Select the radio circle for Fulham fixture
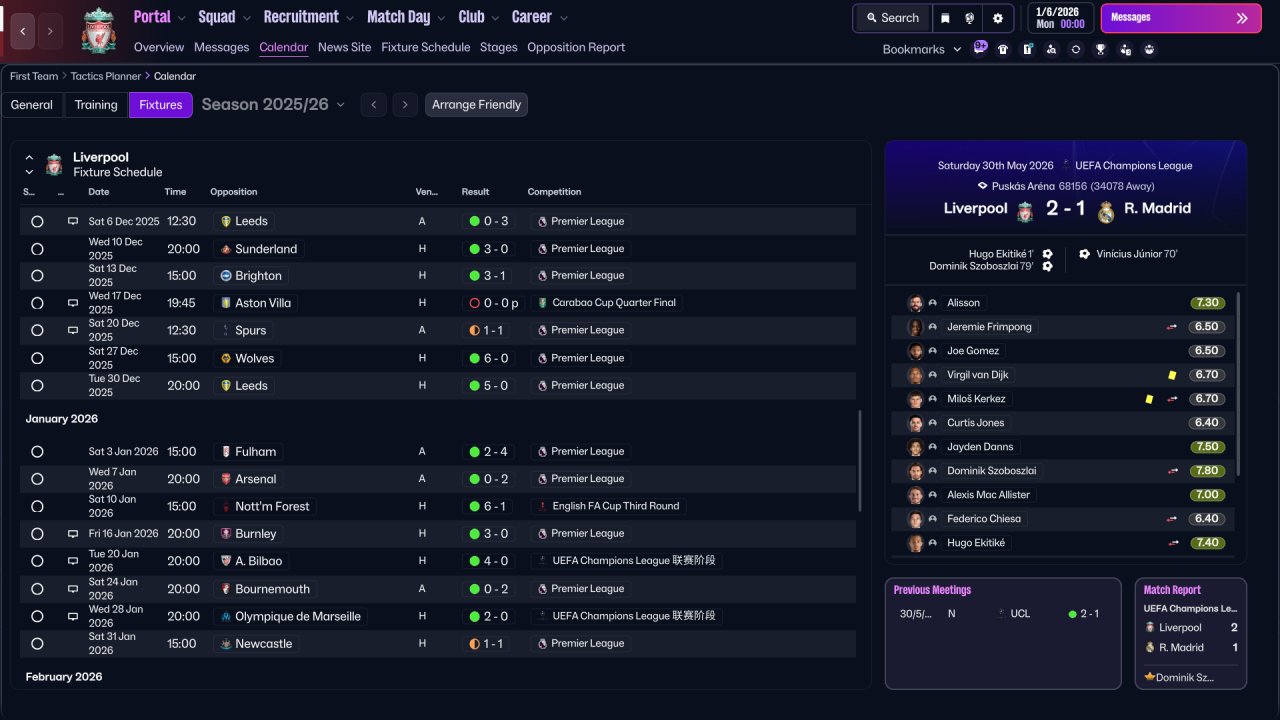The width and height of the screenshot is (1280, 720). coord(37,452)
